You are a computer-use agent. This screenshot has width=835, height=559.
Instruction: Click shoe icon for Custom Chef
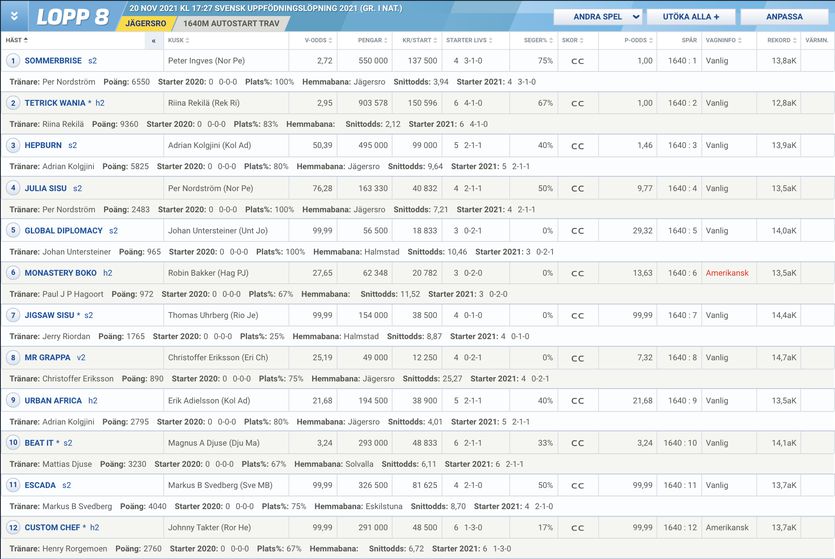577,528
